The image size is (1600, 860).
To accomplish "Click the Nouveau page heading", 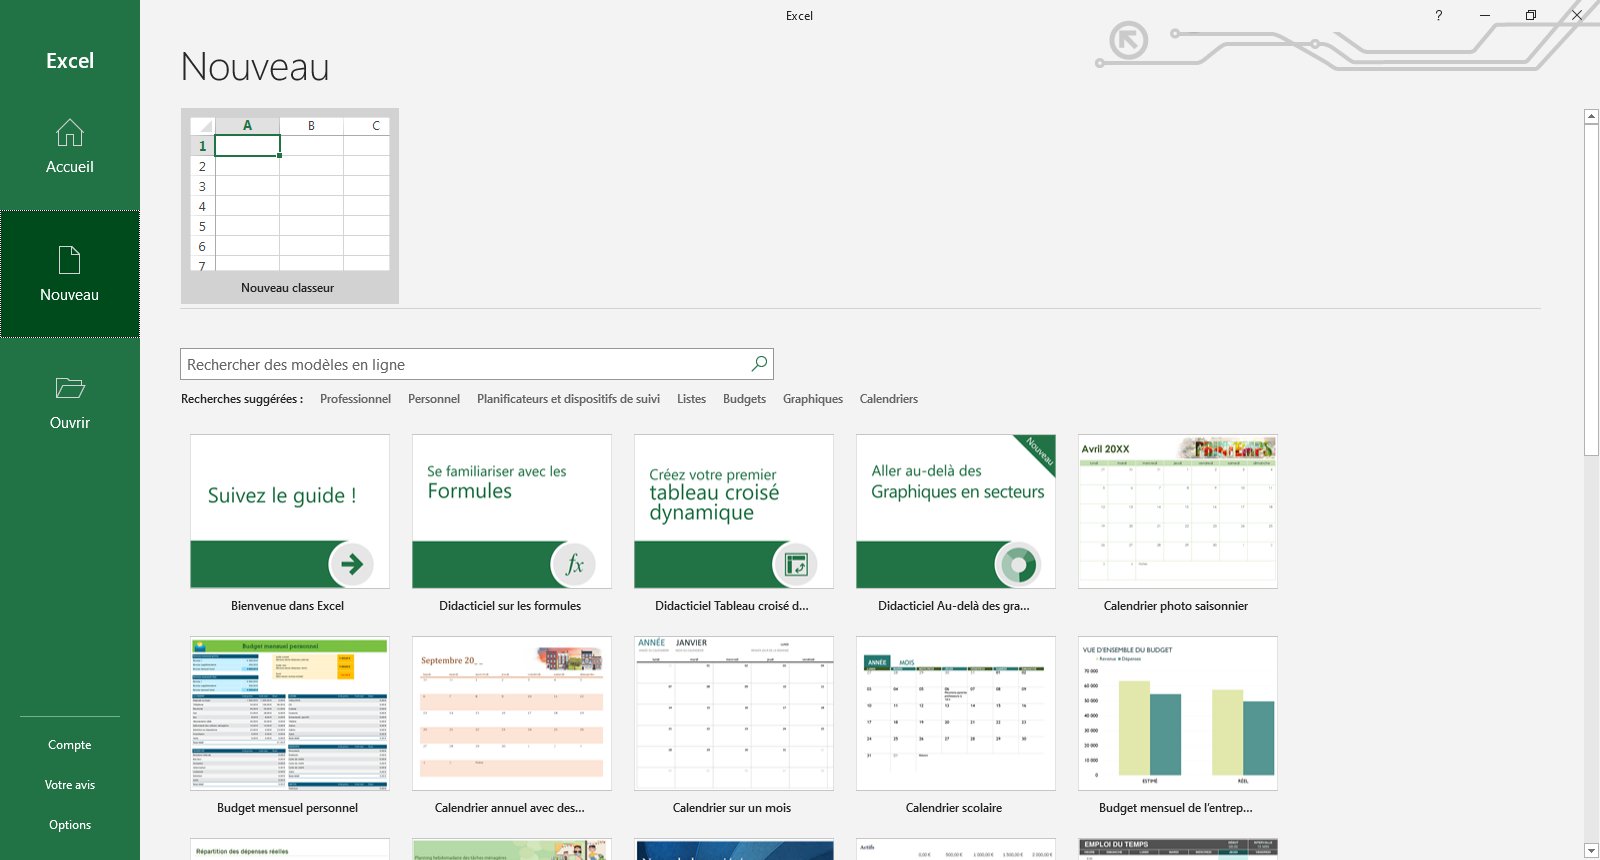I will 255,67.
